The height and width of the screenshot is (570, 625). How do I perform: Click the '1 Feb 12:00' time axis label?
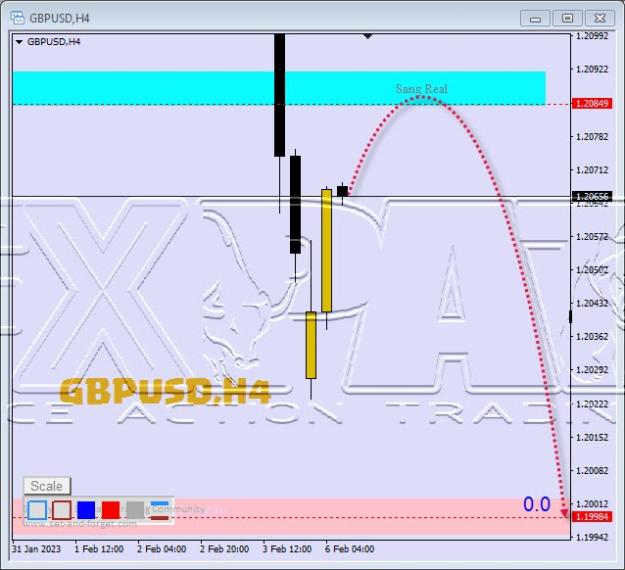coord(99,549)
